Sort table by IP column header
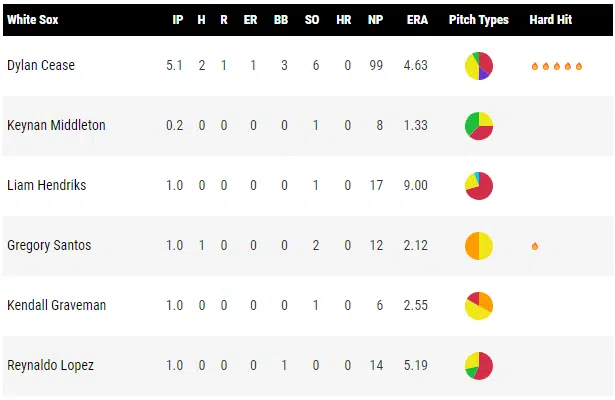This screenshot has width=615, height=400. tap(176, 19)
